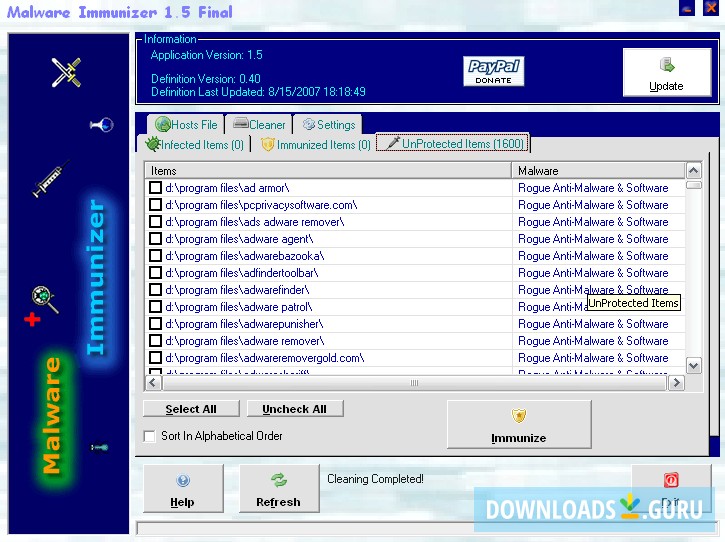This screenshot has height=542, width=725.
Task: Check the 'adware remover' folder checkbox
Action: click(x=156, y=341)
